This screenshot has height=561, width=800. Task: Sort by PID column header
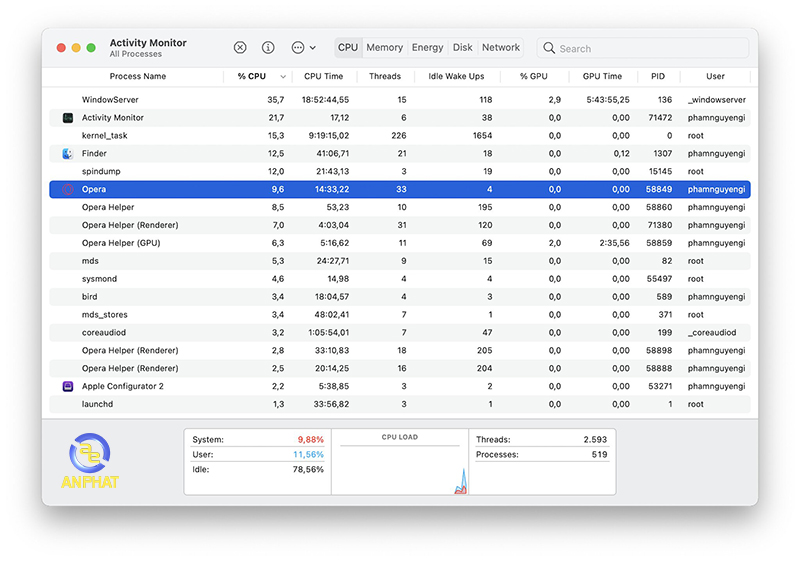click(x=658, y=76)
